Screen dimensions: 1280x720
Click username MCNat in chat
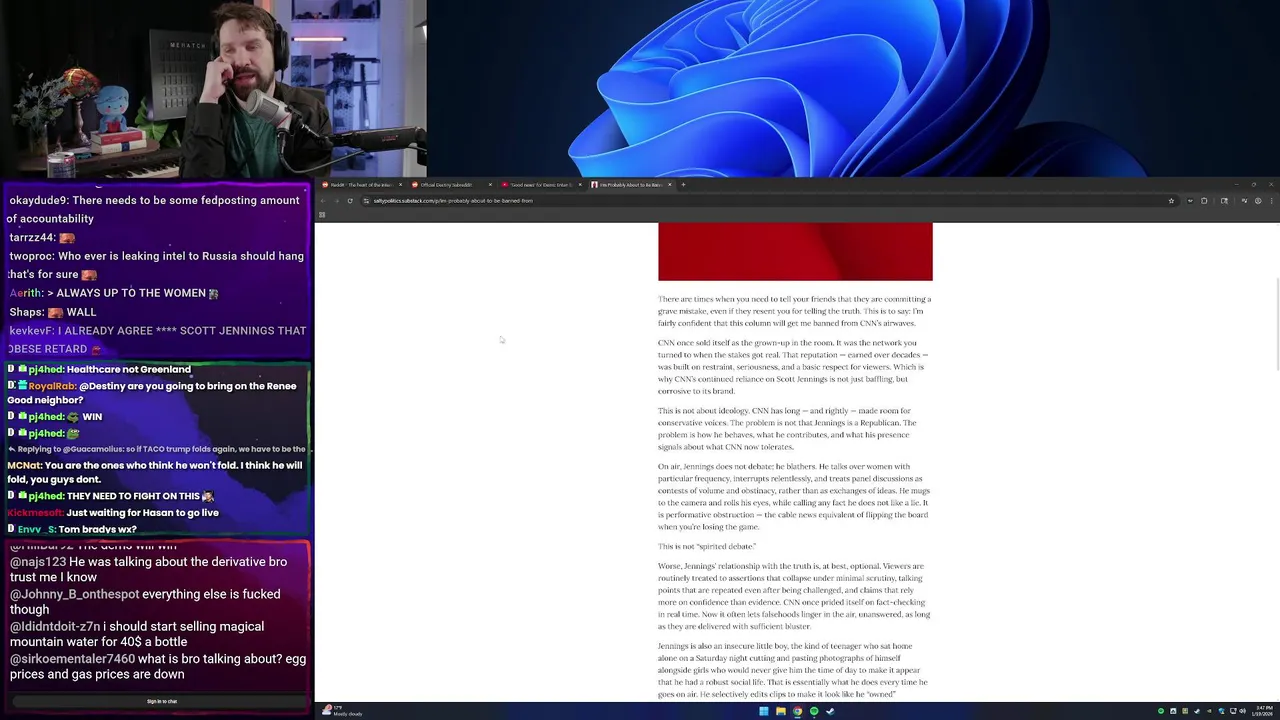point(24,466)
